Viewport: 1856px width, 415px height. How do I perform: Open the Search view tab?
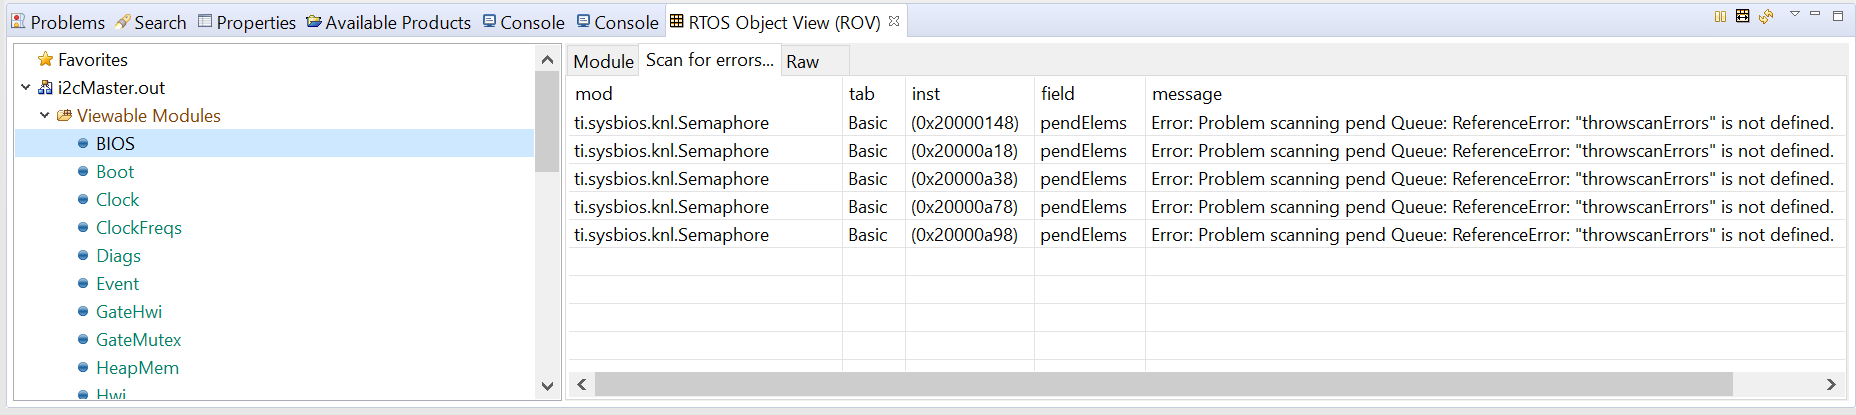tap(151, 22)
